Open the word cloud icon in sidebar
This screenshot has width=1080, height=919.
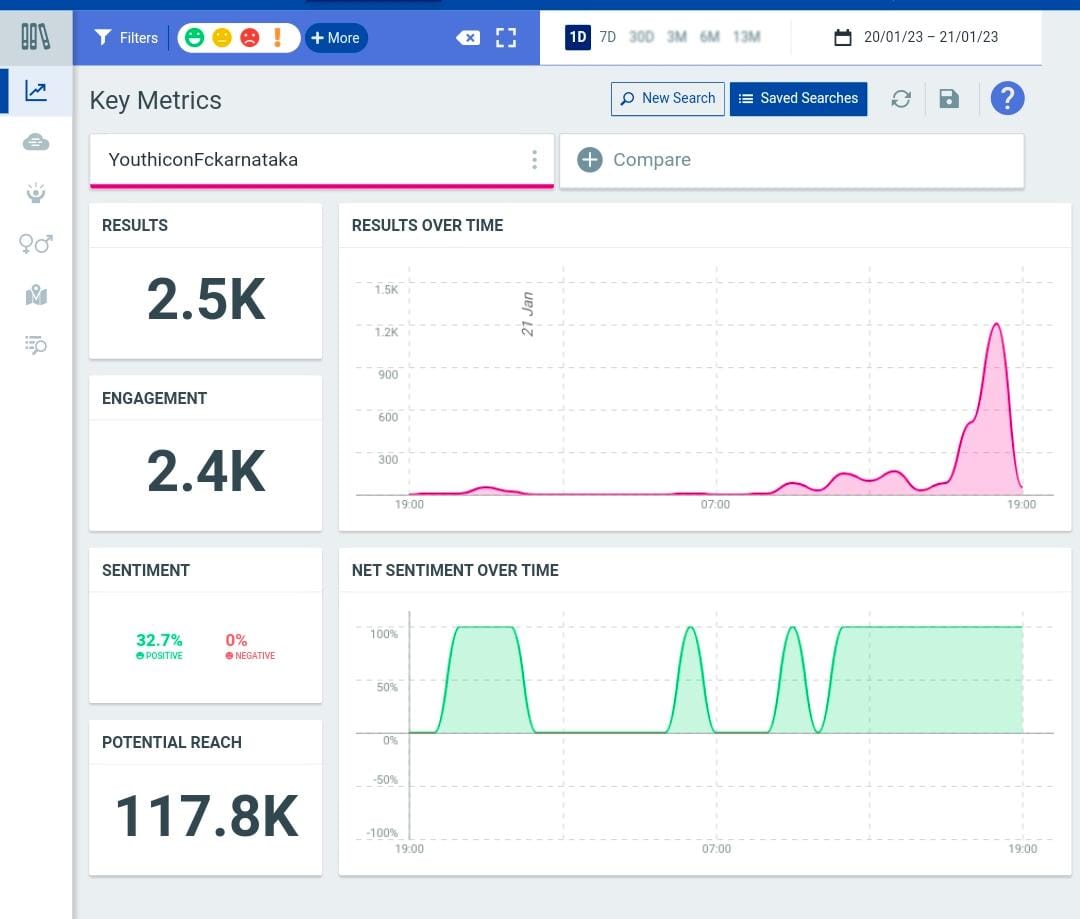[x=36, y=142]
